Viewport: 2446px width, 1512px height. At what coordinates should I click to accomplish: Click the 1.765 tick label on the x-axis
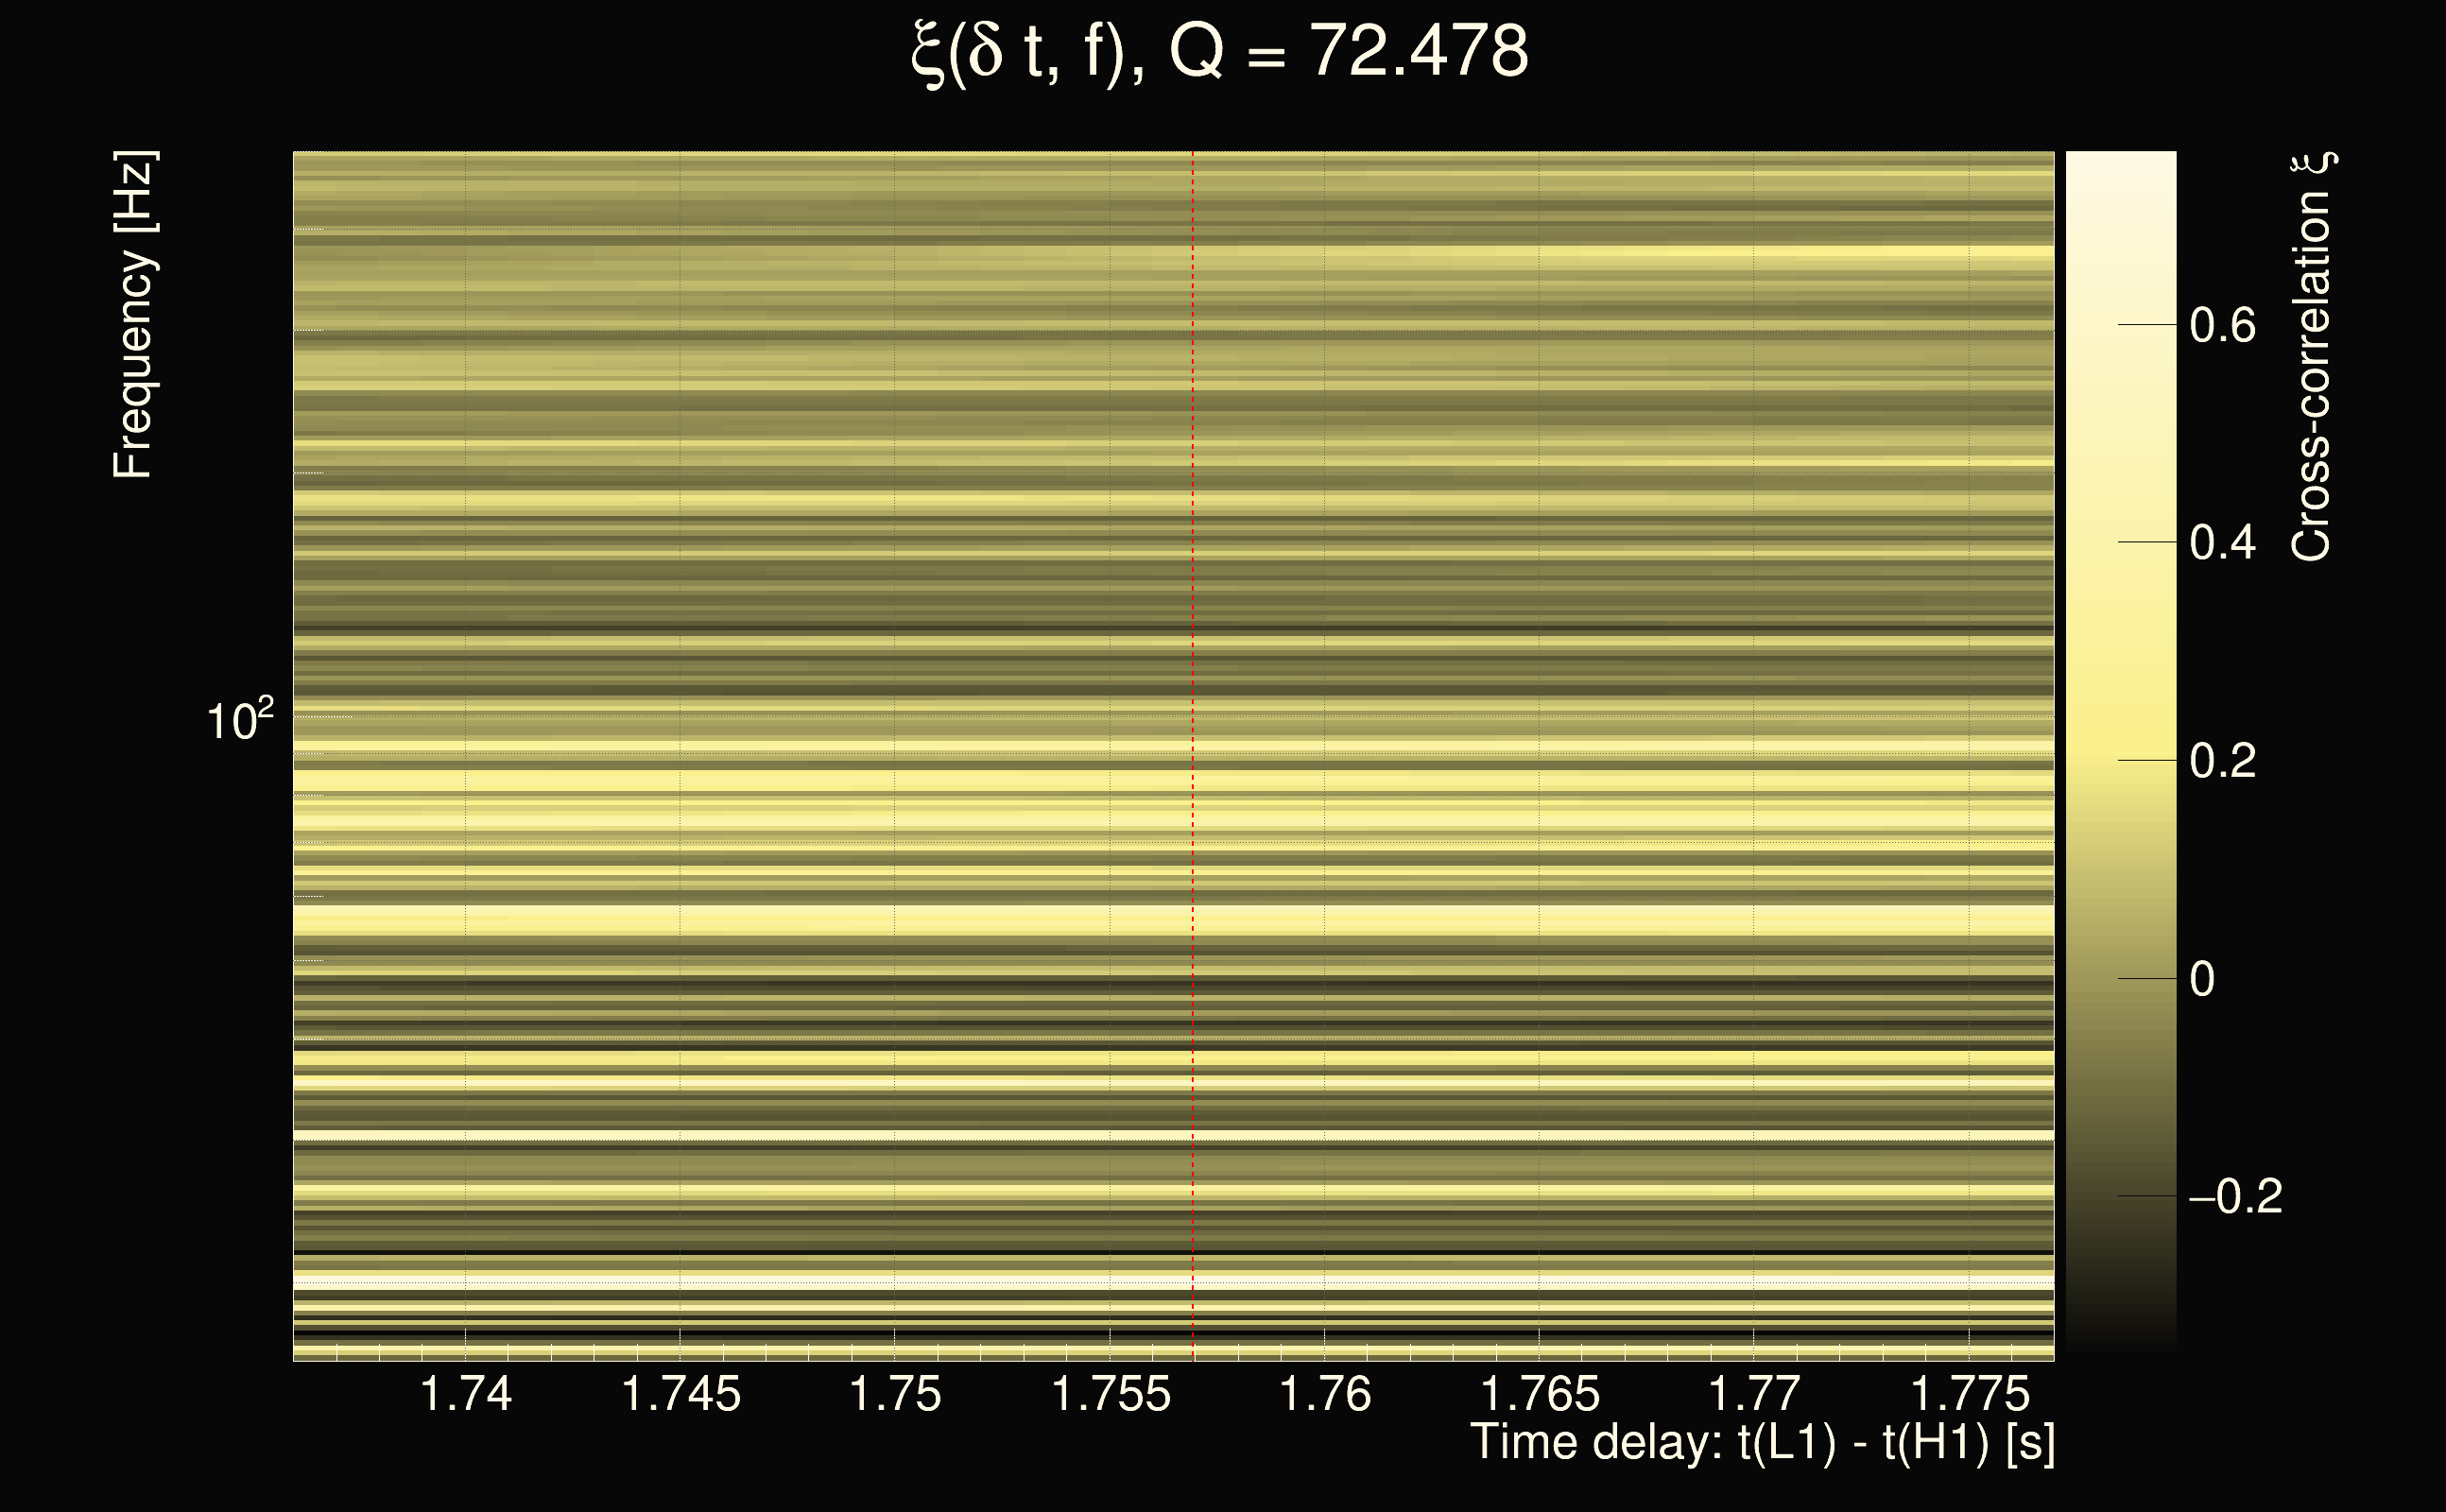point(1539,1394)
